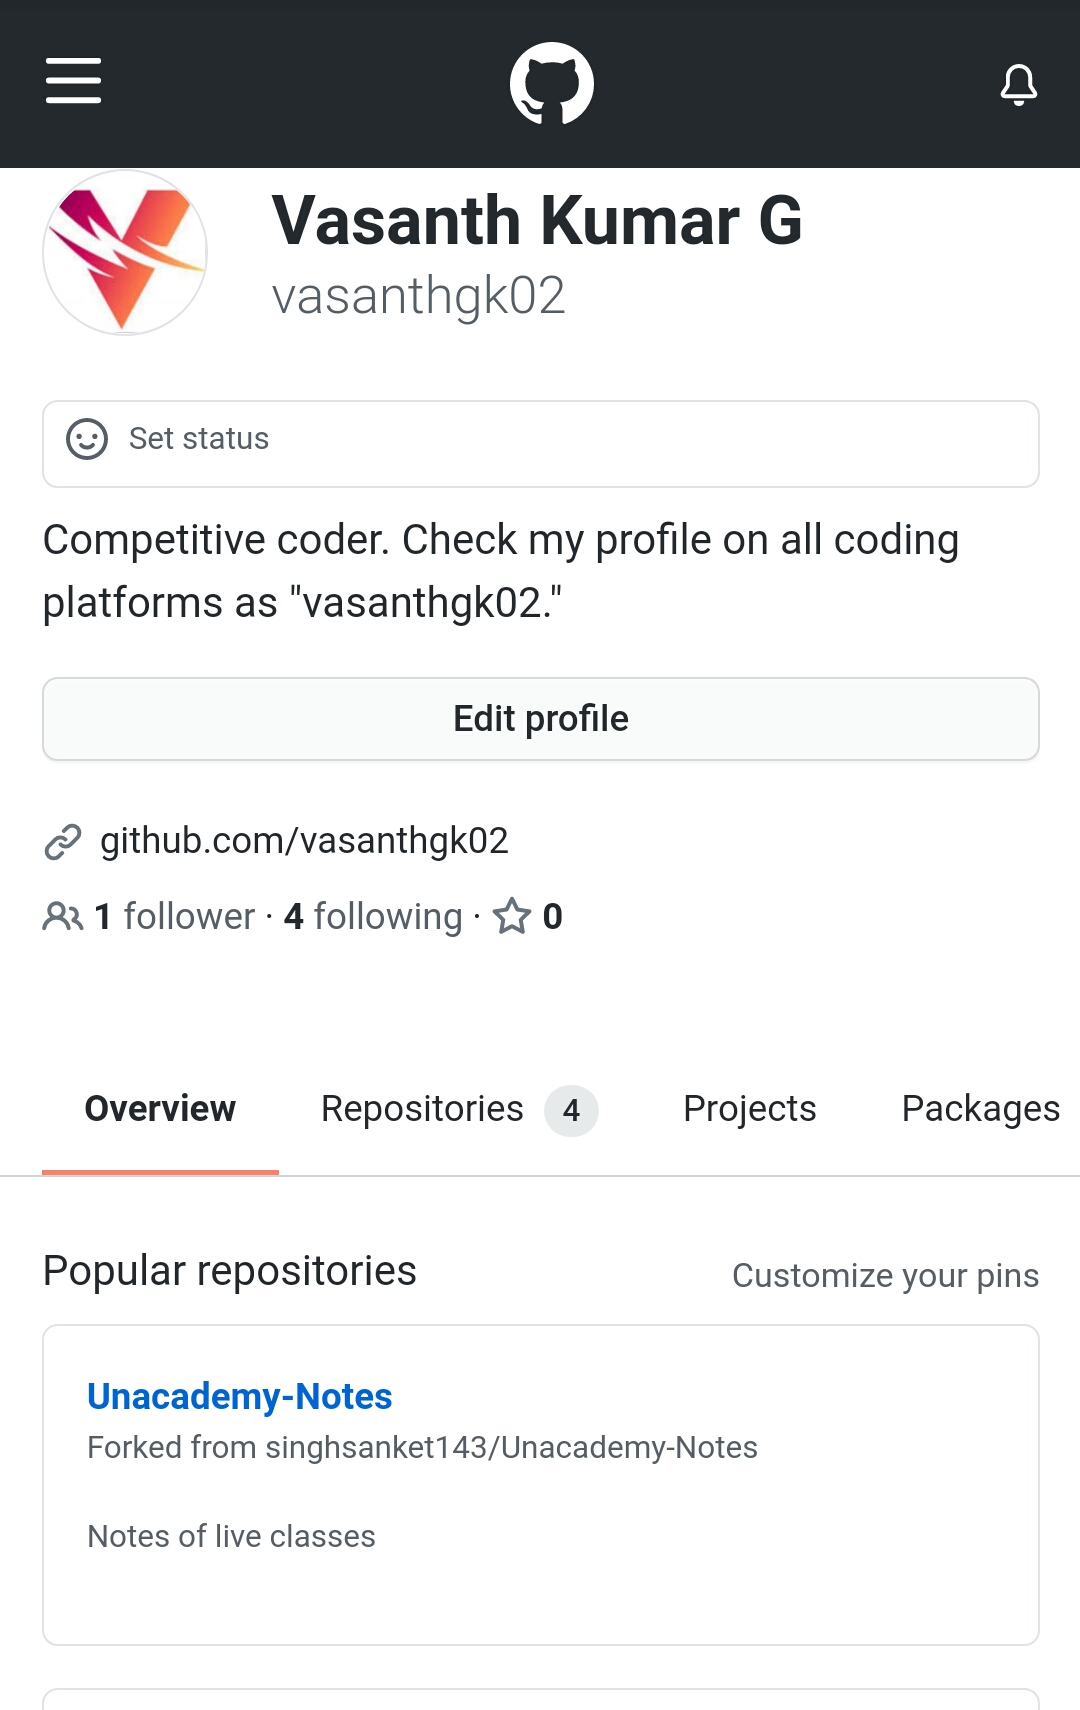Click the smiley face status icon

87,439
